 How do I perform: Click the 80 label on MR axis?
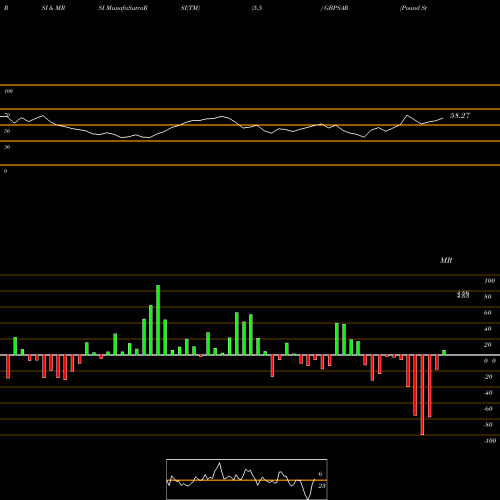488,297
